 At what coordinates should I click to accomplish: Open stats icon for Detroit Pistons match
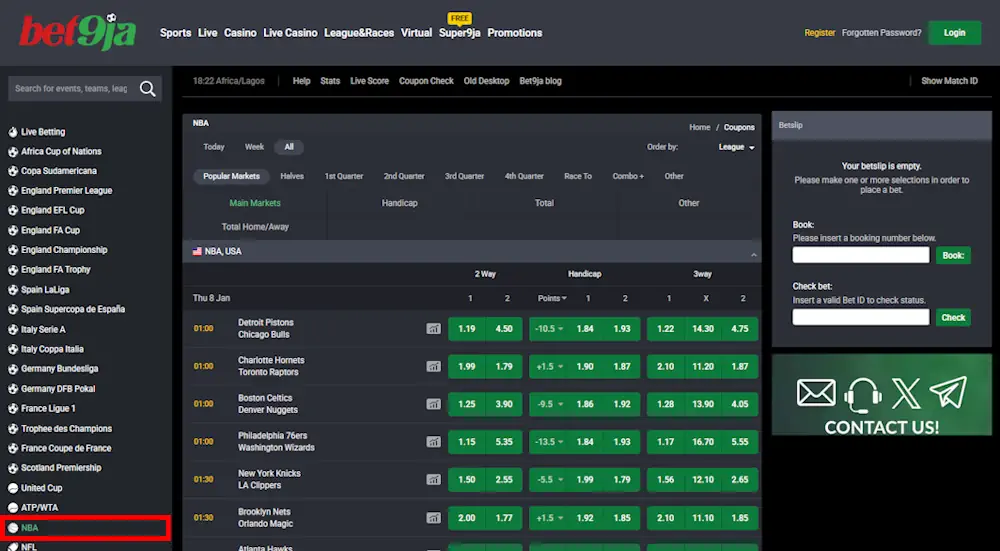(x=434, y=329)
